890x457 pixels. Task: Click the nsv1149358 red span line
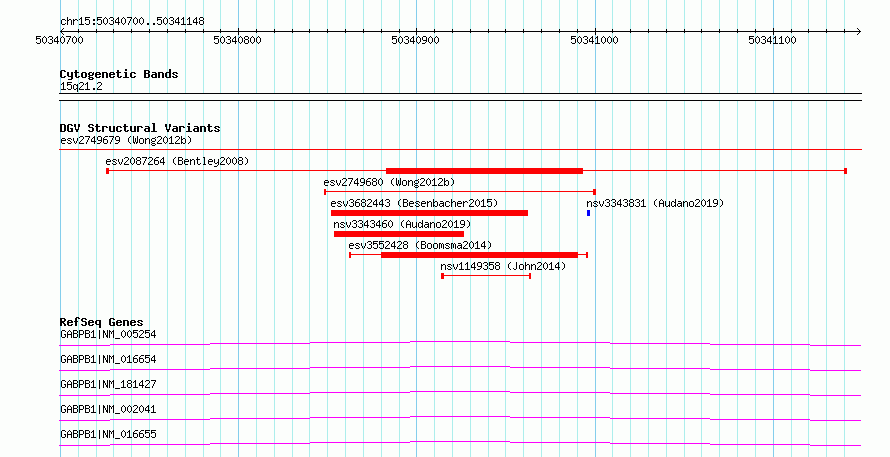coord(486,276)
